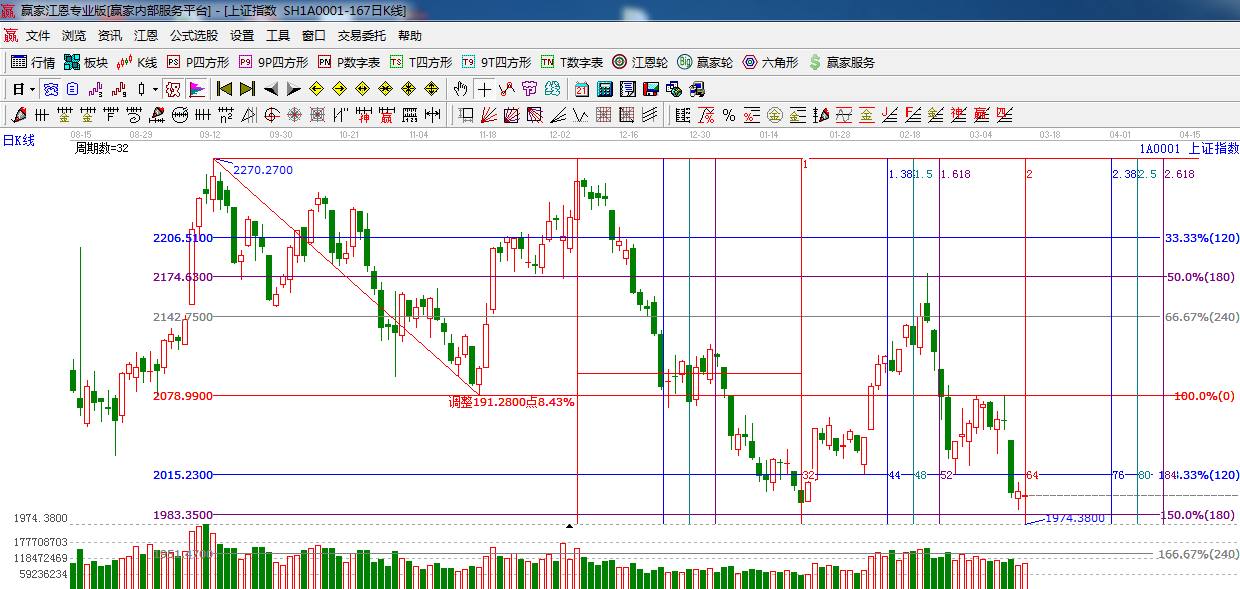Toggle the pink flag indicator button
This screenshot has height=589, width=1240.
197,89
